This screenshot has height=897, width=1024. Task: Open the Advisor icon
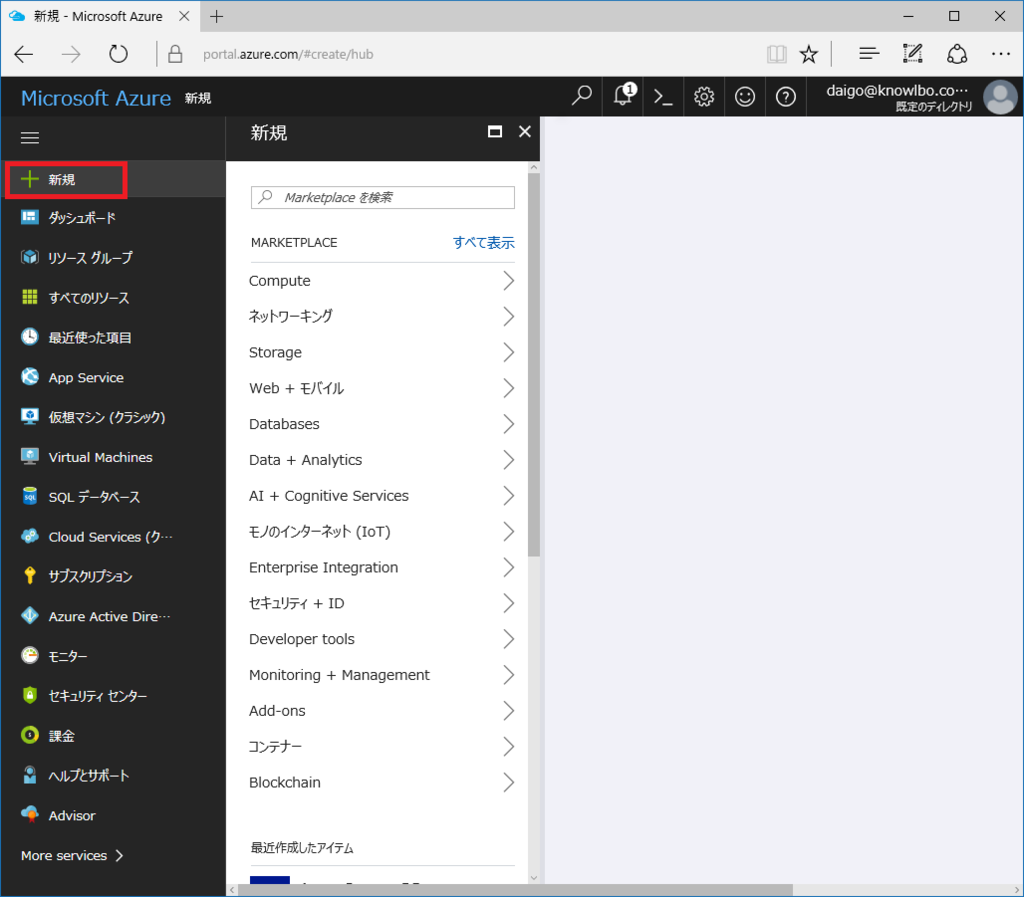tap(29, 815)
